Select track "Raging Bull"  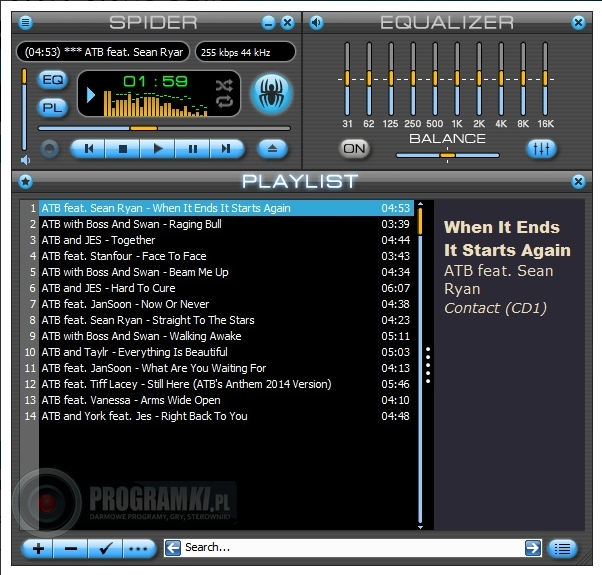(x=226, y=224)
